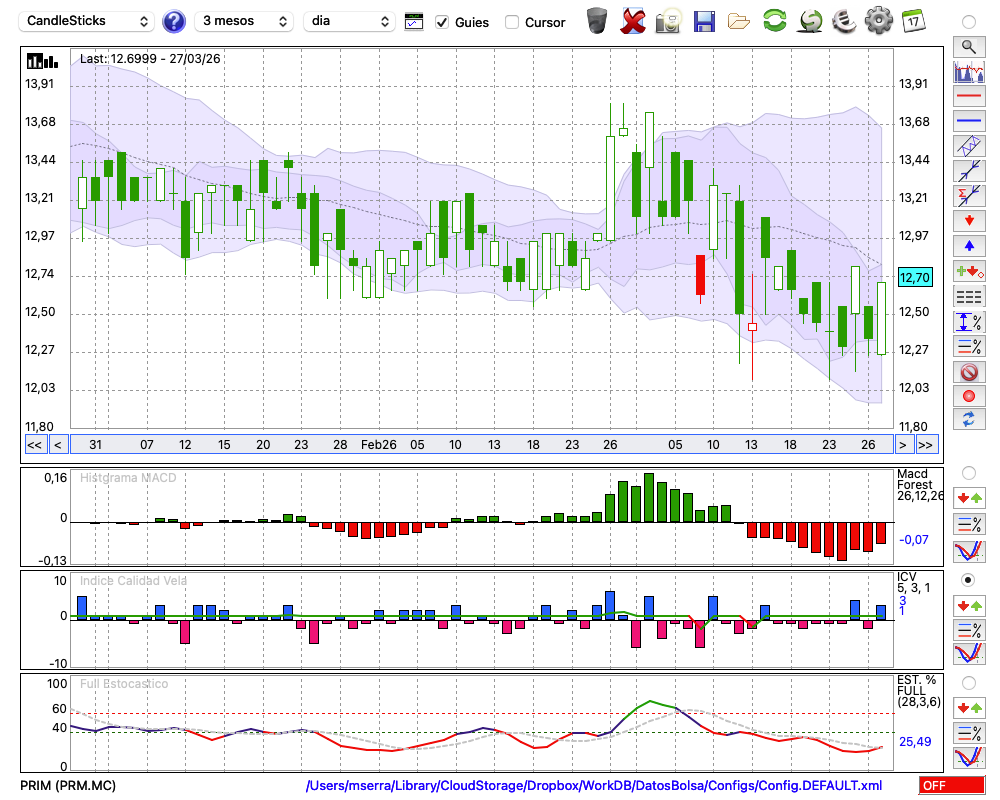Select the red horizontal line drawing tool
1000x800 pixels.
pyautogui.click(x=968, y=97)
